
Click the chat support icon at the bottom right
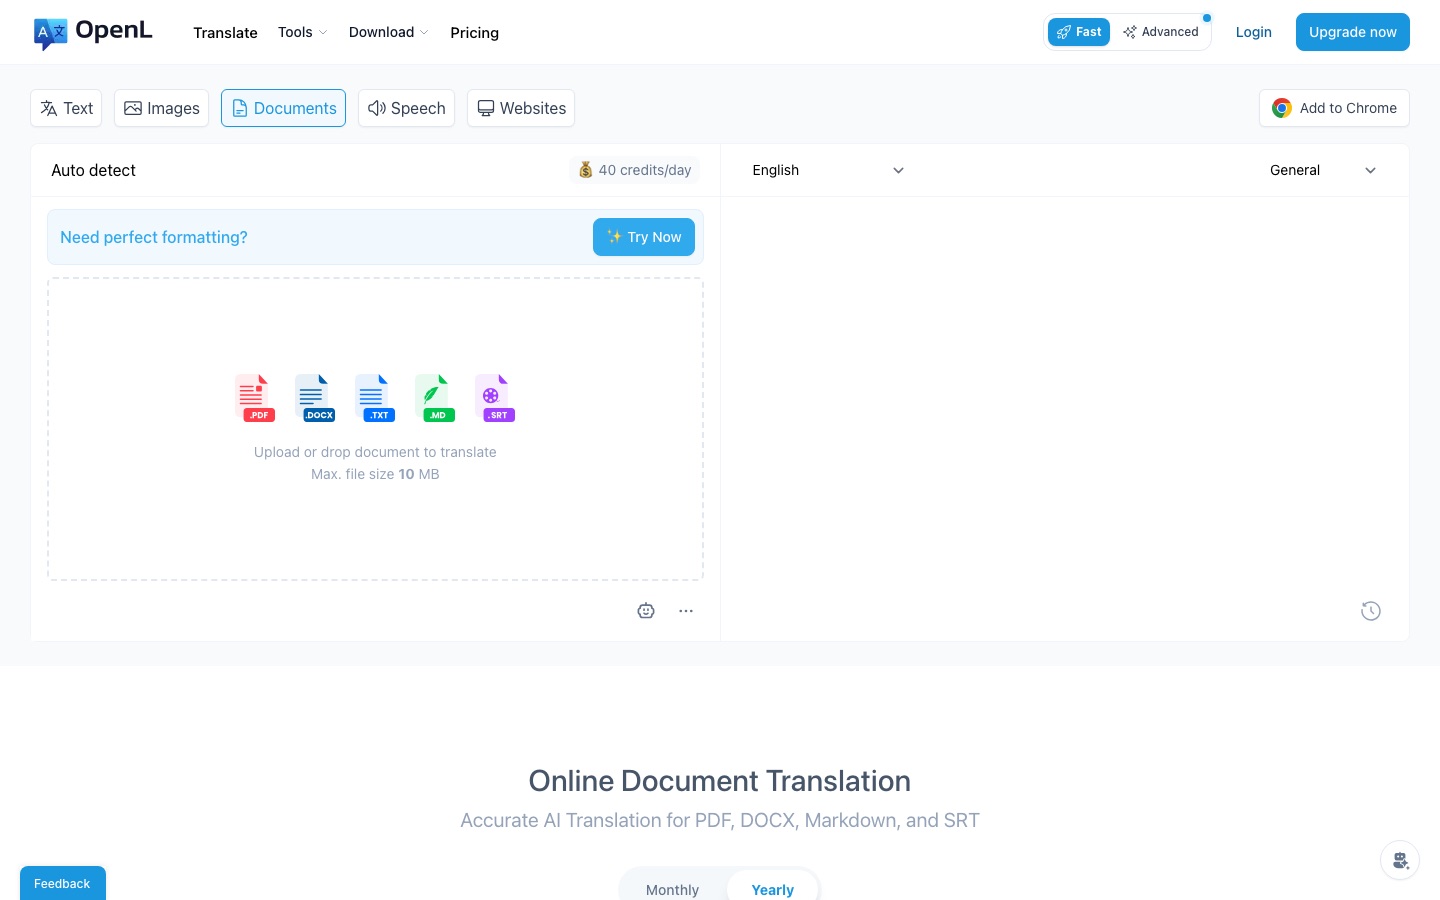(1400, 860)
